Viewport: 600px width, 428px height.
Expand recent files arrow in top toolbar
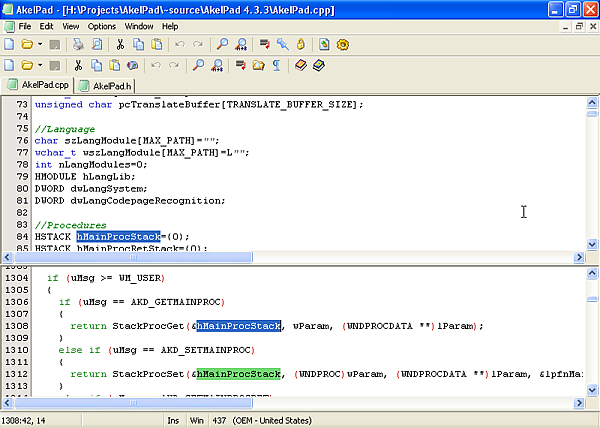(x=40, y=44)
